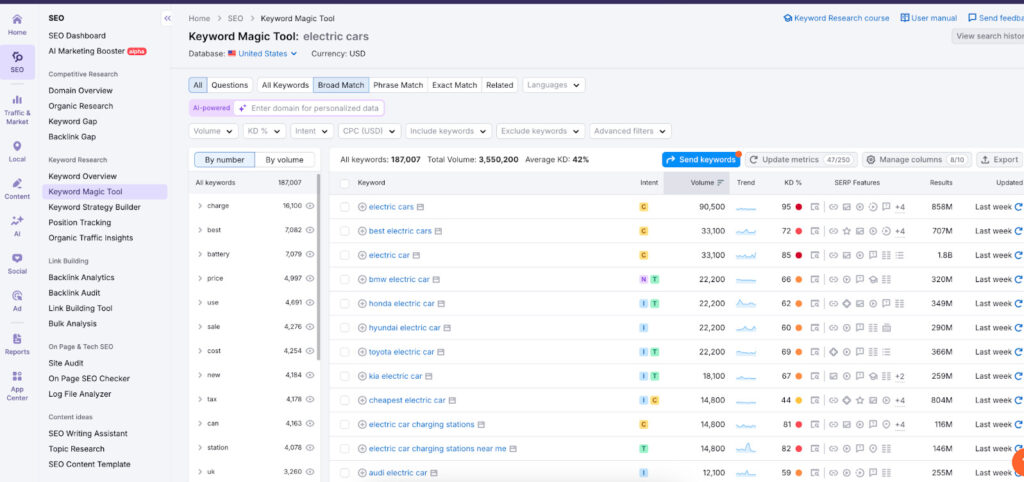Switch groups to By volume

[x=285, y=160]
